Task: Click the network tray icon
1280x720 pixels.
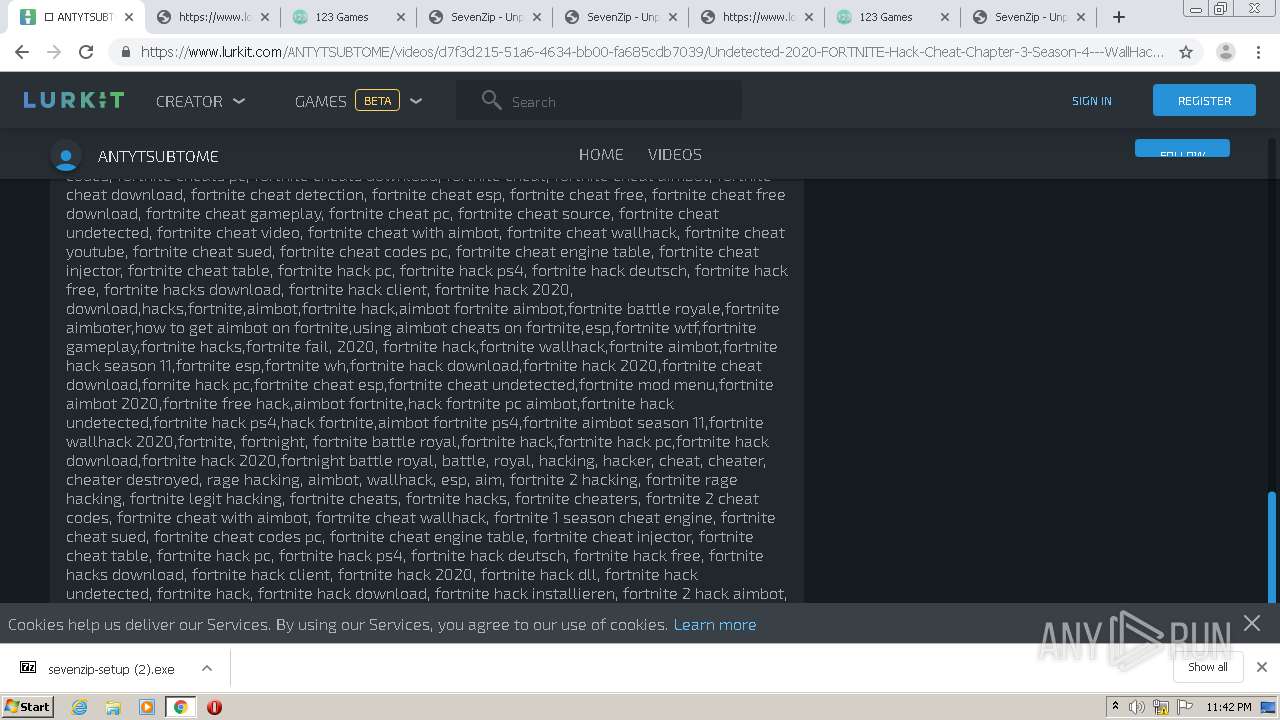Action: (1161, 707)
